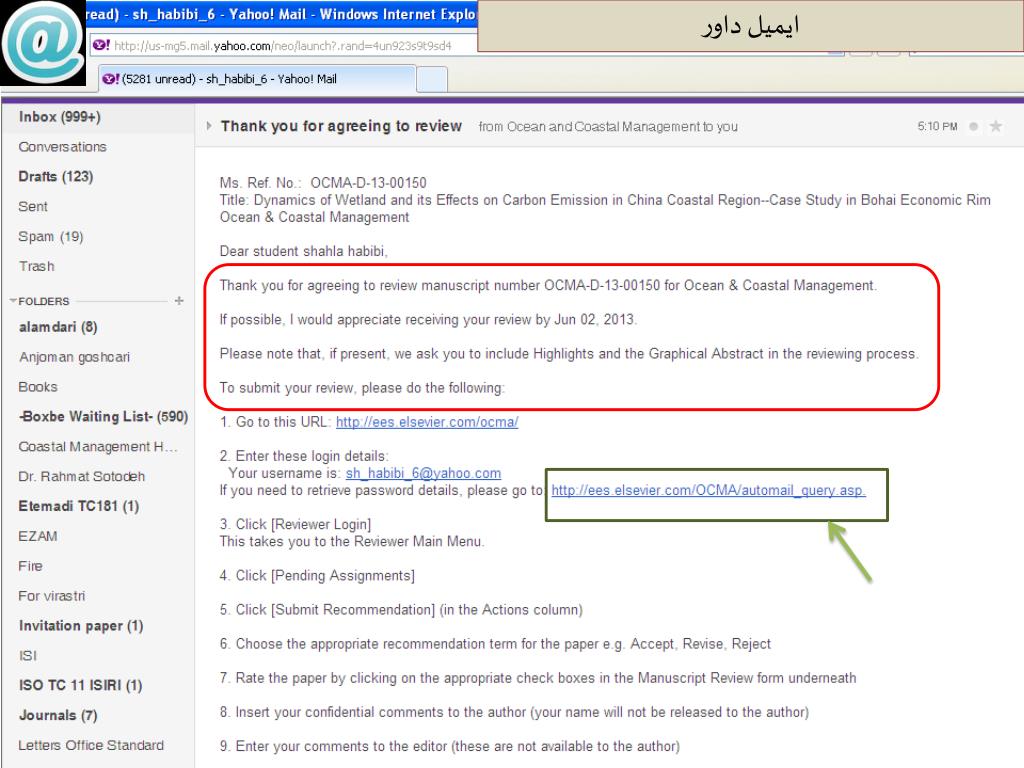Open the Etemadi TC181 (1) folder
Image resolution: width=1024 pixels, height=768 pixels.
pos(78,506)
